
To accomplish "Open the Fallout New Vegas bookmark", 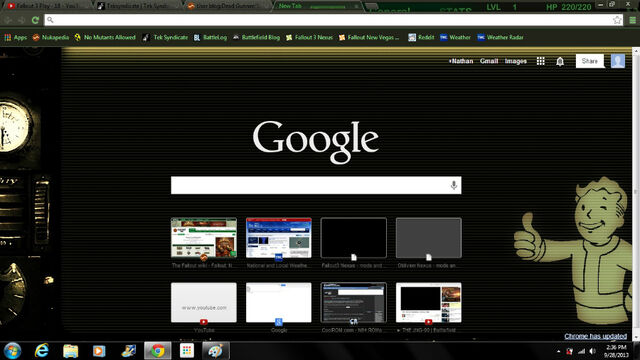I will pyautogui.click(x=369, y=38).
